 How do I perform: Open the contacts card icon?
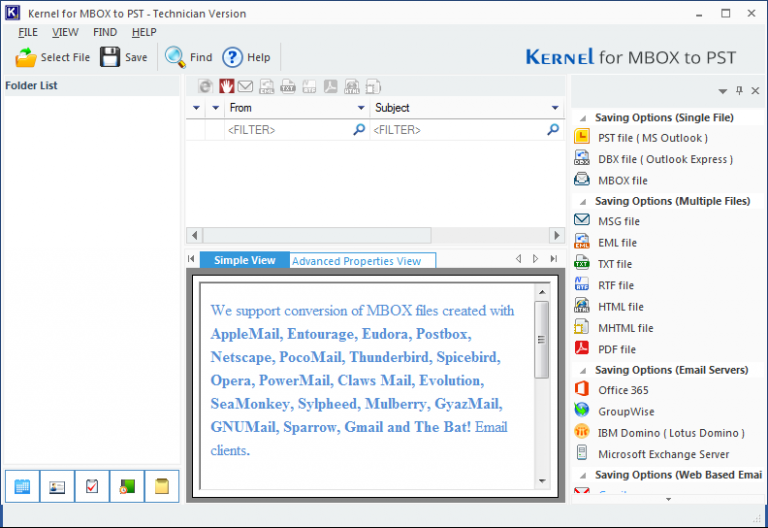pyautogui.click(x=57, y=487)
